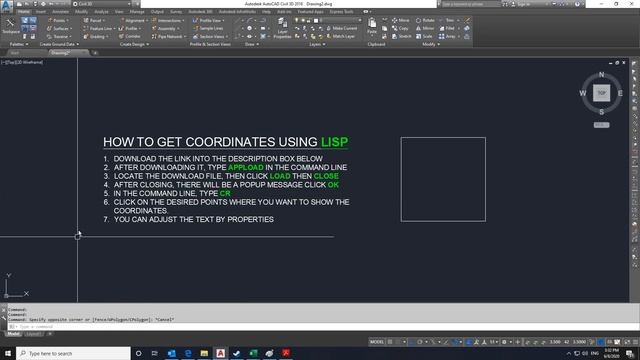
Task: Open the Feature Line dropdown
Action: tap(99, 28)
